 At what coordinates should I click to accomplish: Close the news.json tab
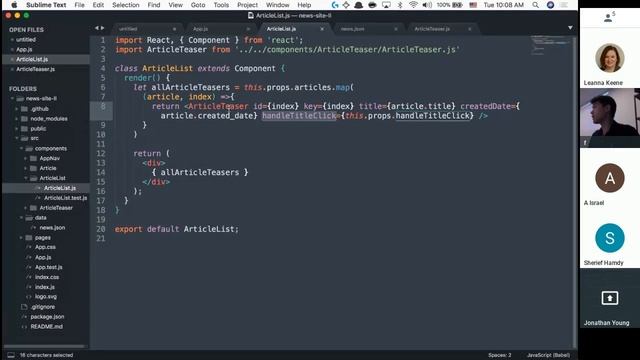point(396,29)
